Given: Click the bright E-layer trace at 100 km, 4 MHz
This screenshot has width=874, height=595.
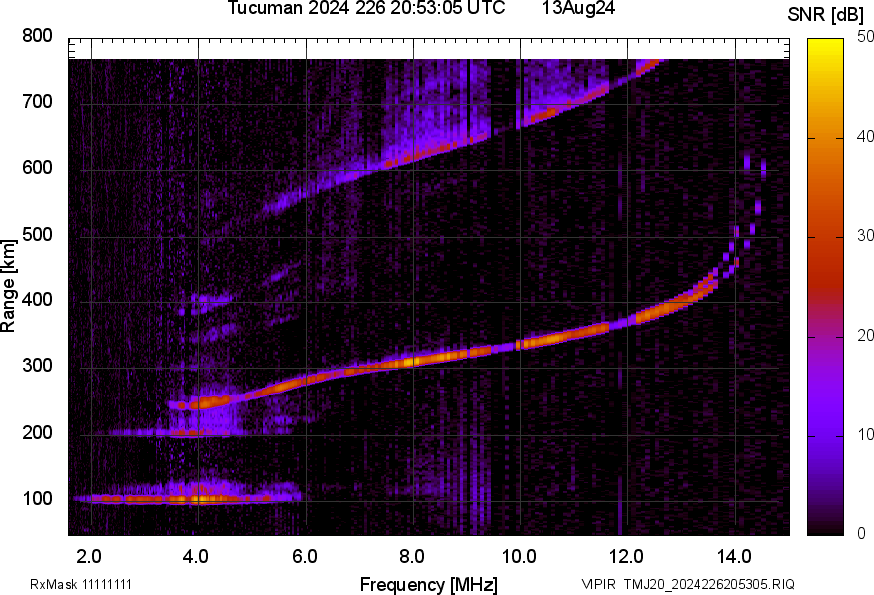Looking at the screenshot, I should point(199,498).
